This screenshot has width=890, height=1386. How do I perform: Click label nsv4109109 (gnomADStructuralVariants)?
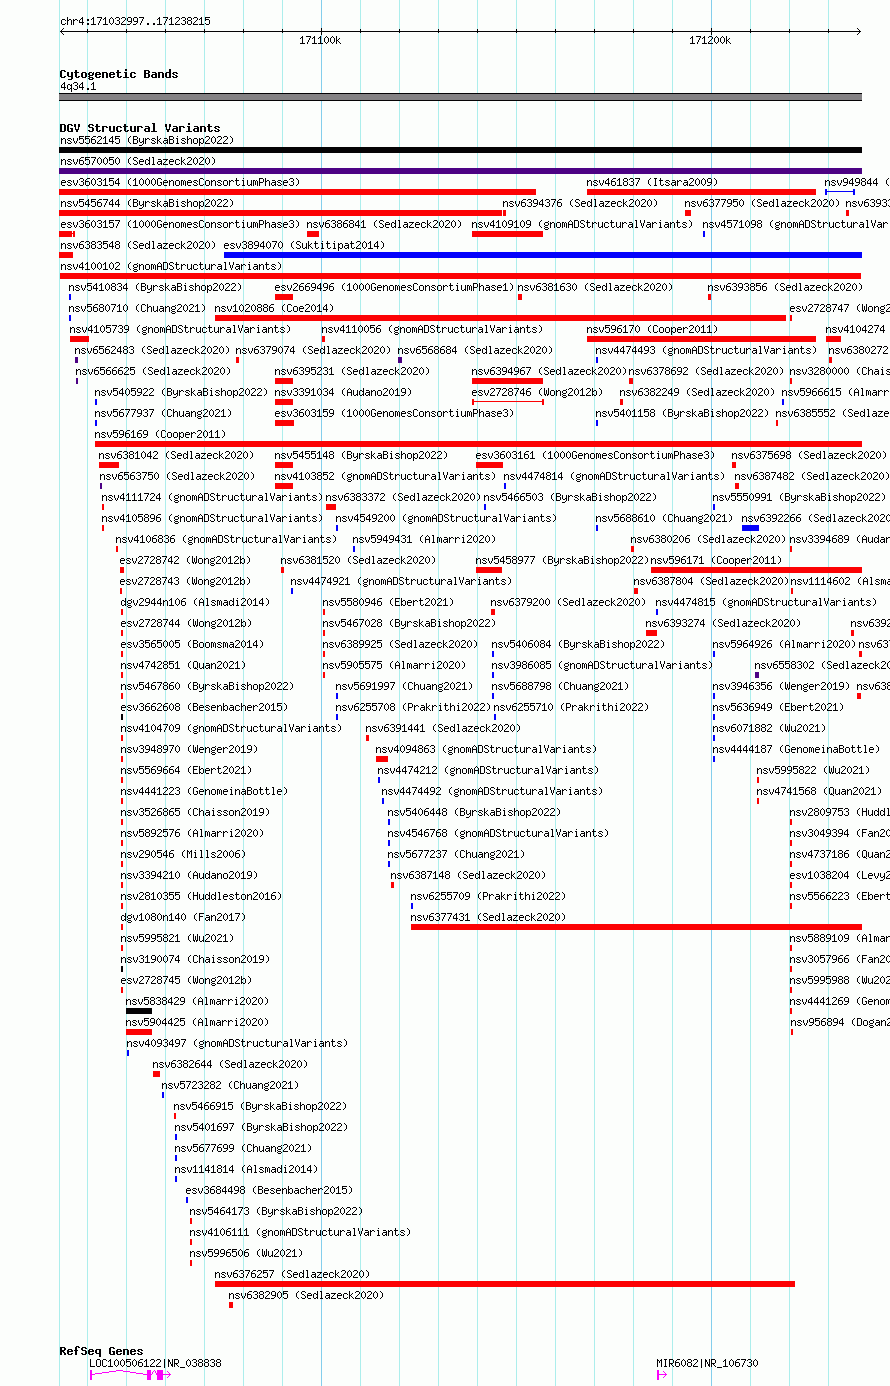coord(582,224)
